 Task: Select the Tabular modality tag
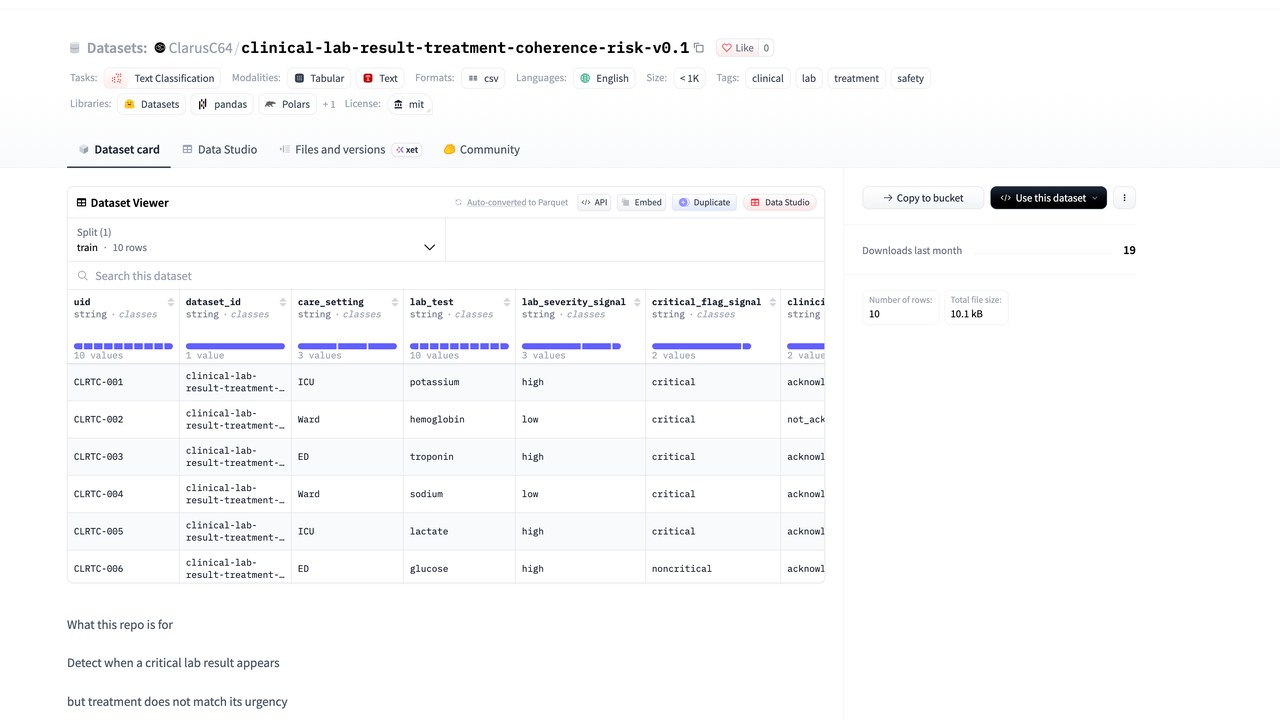click(319, 78)
